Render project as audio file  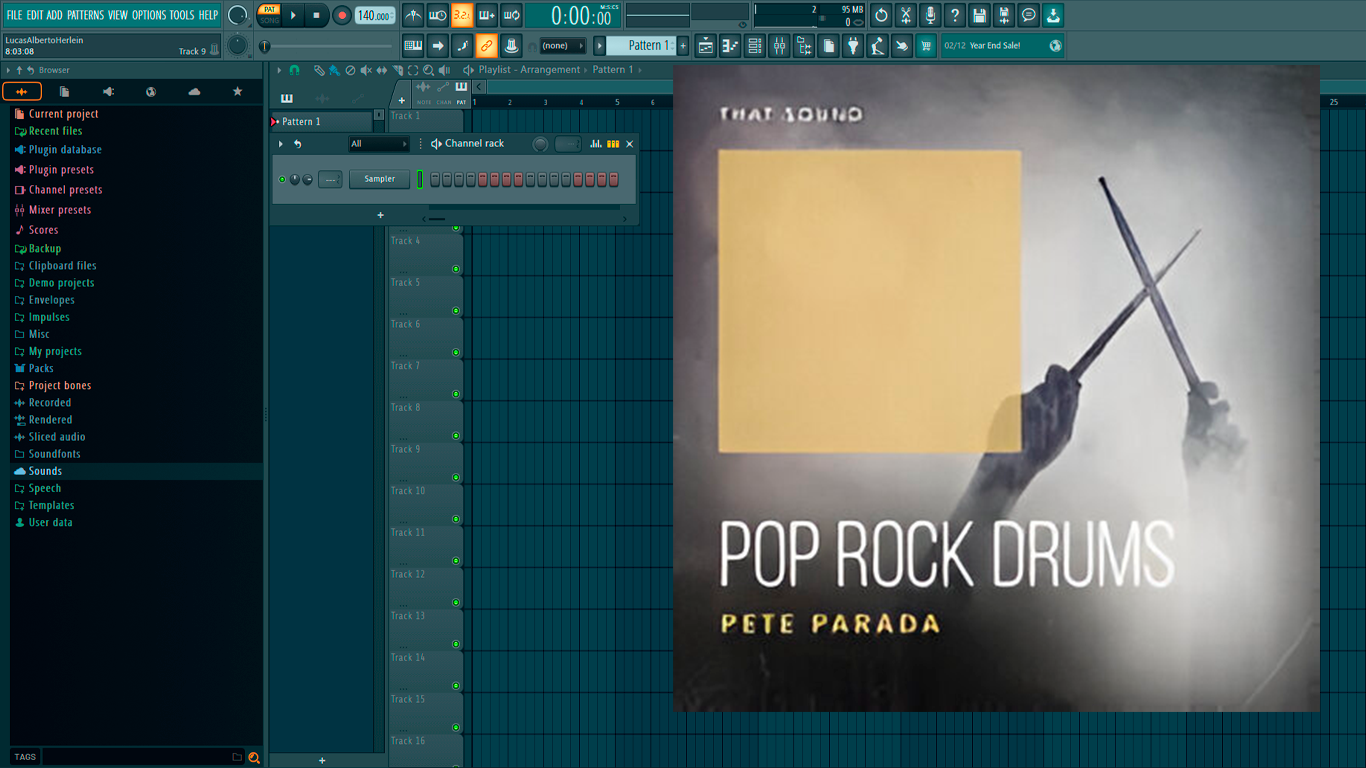1004,15
